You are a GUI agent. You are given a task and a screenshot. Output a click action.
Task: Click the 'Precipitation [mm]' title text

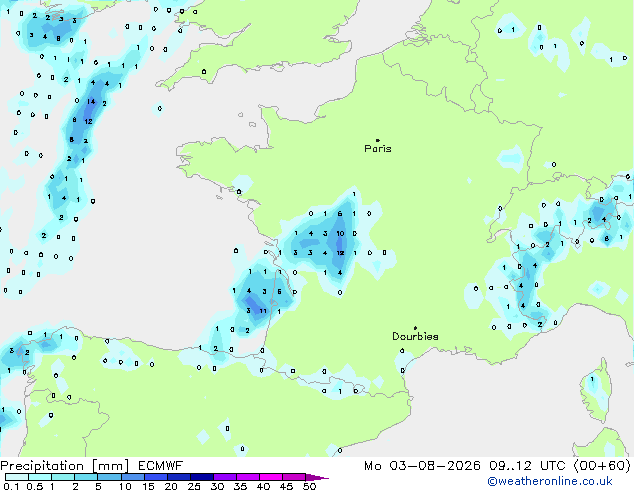click(x=65, y=466)
